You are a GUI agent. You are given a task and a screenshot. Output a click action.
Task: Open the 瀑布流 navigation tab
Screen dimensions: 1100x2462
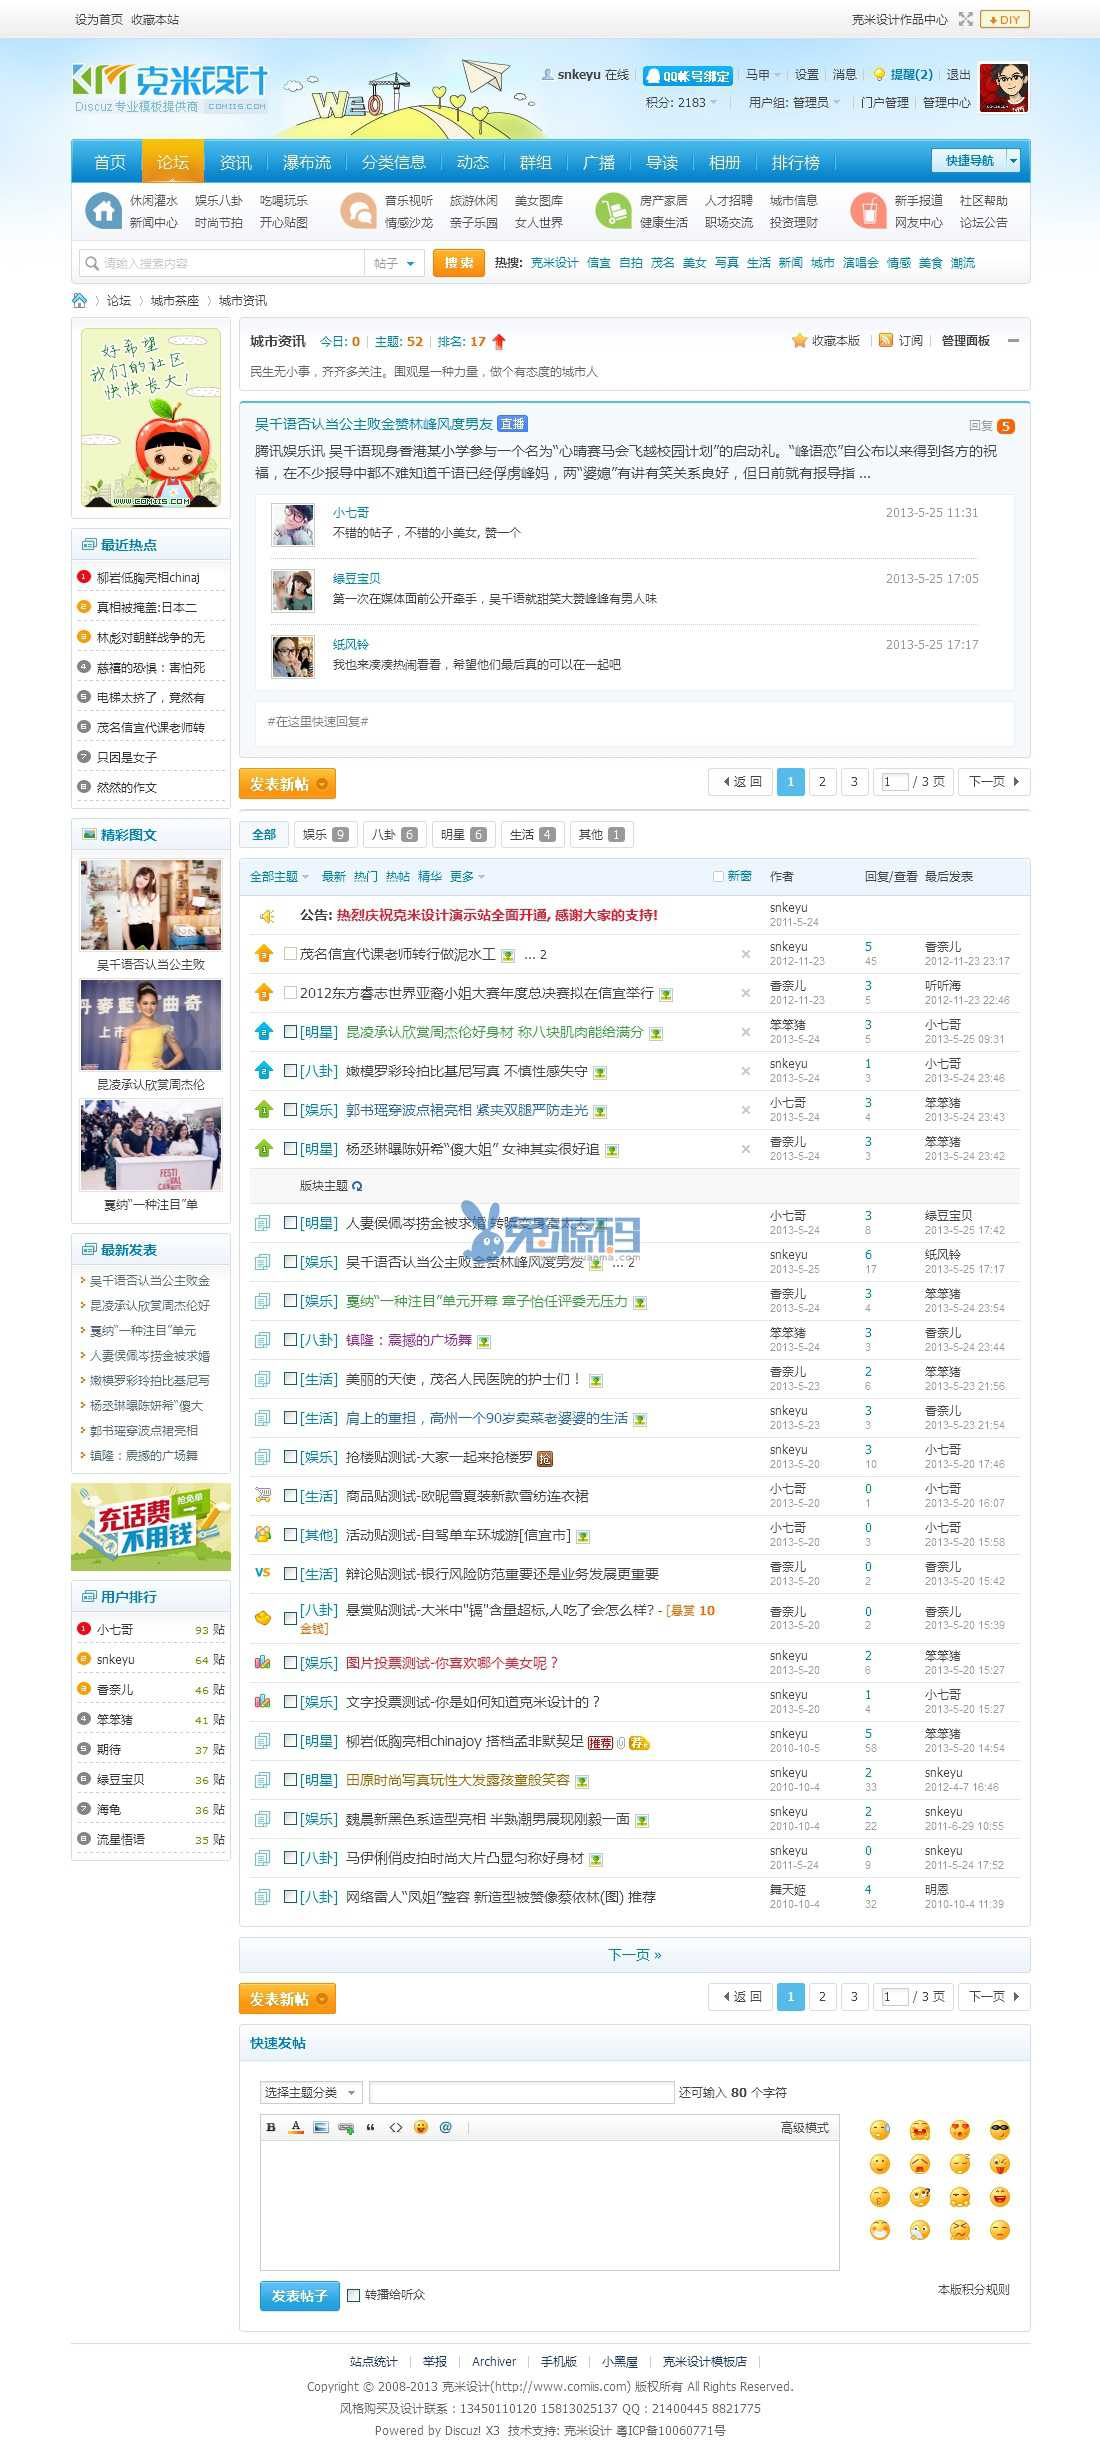click(306, 162)
